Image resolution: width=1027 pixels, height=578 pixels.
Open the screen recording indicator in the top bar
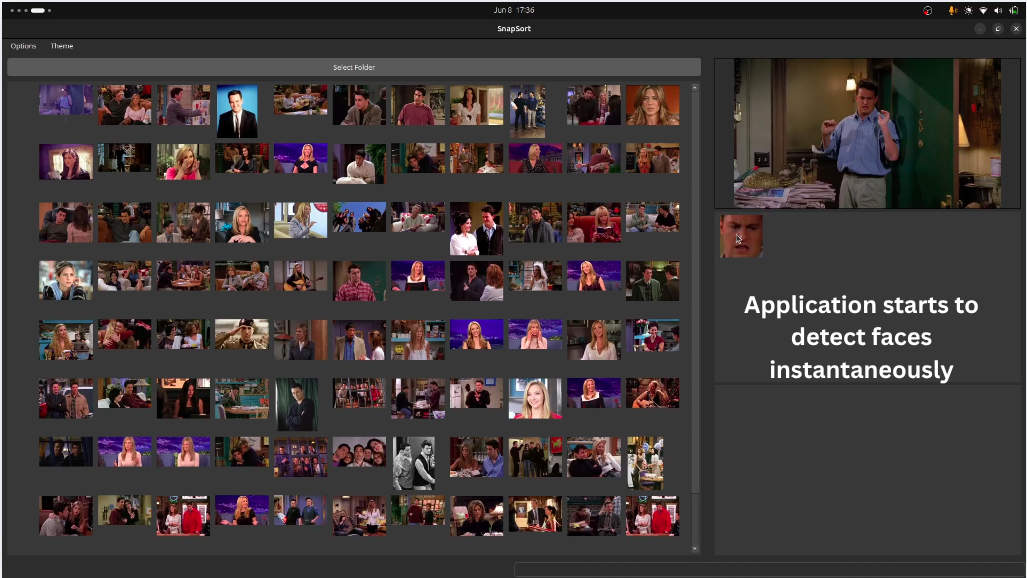[x=927, y=10]
